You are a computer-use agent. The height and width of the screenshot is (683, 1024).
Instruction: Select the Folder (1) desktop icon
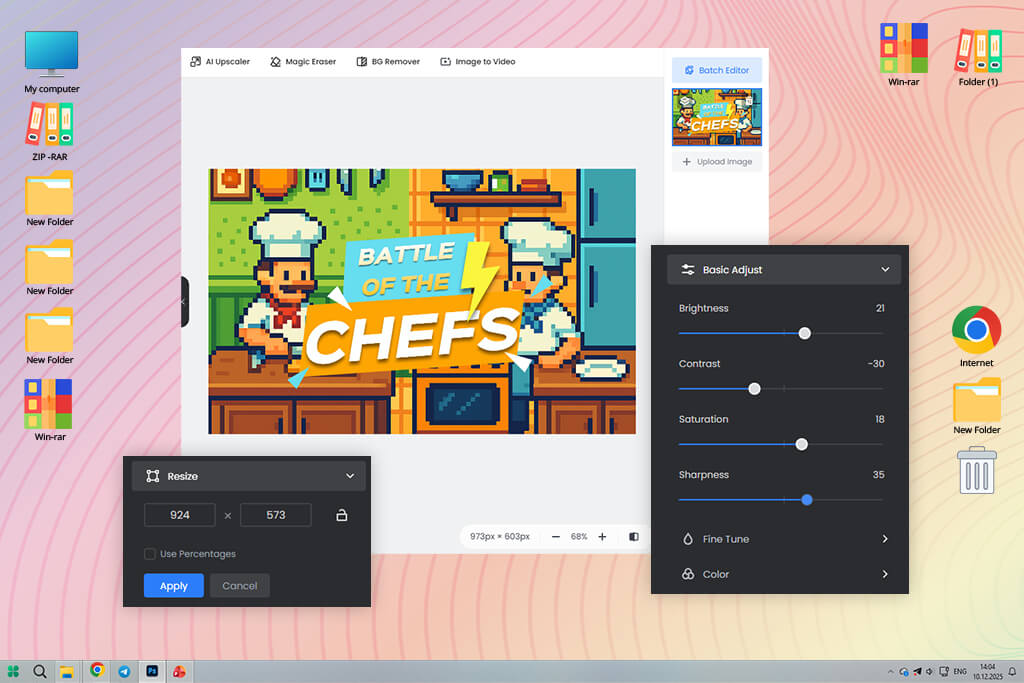(x=978, y=57)
